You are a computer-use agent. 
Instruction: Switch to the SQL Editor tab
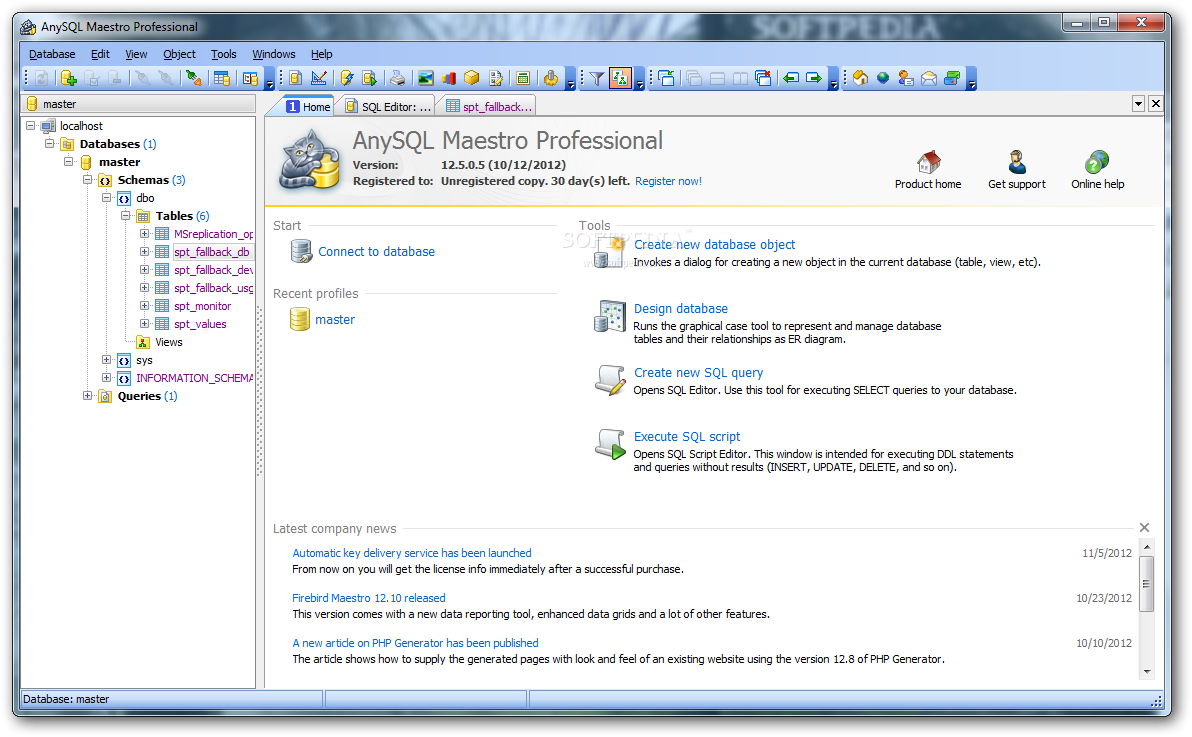388,106
